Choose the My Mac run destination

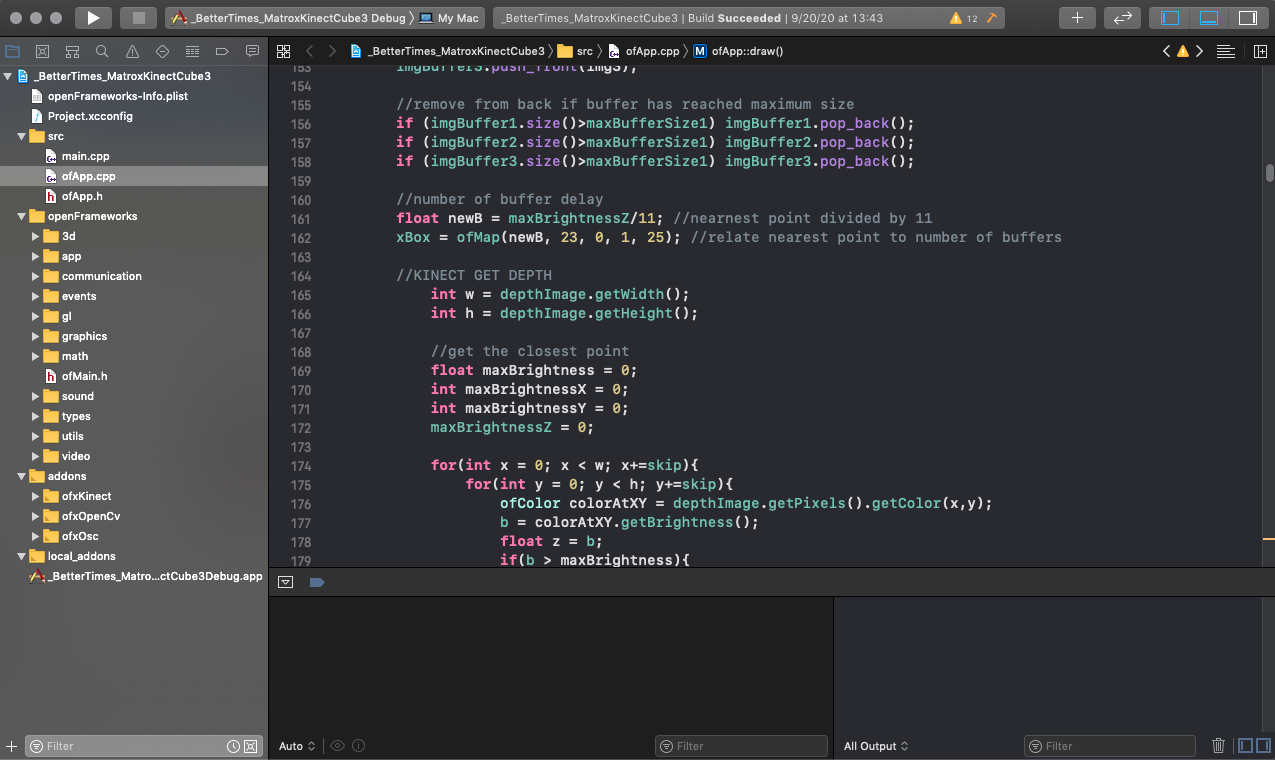tap(449, 18)
